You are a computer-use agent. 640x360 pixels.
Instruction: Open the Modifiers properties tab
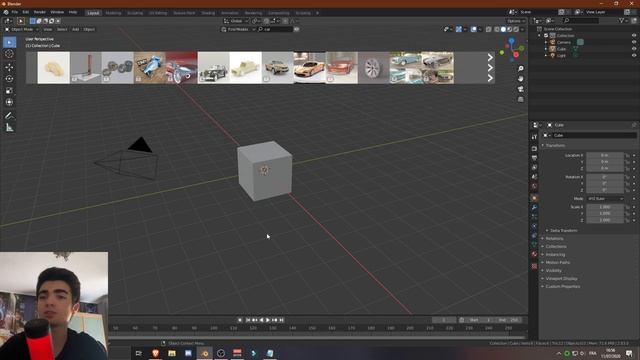click(x=534, y=207)
